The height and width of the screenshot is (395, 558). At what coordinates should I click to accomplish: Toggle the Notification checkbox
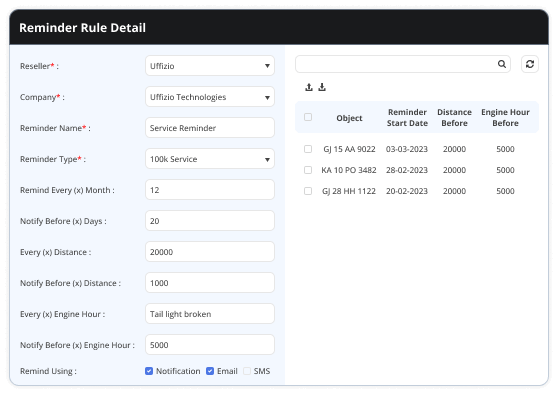[x=149, y=371]
